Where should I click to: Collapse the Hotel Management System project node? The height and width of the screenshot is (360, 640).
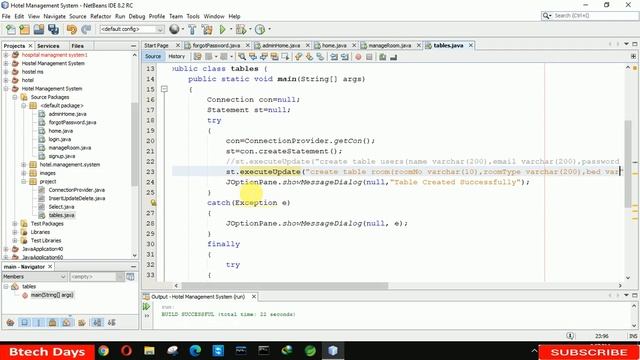coord(6,89)
